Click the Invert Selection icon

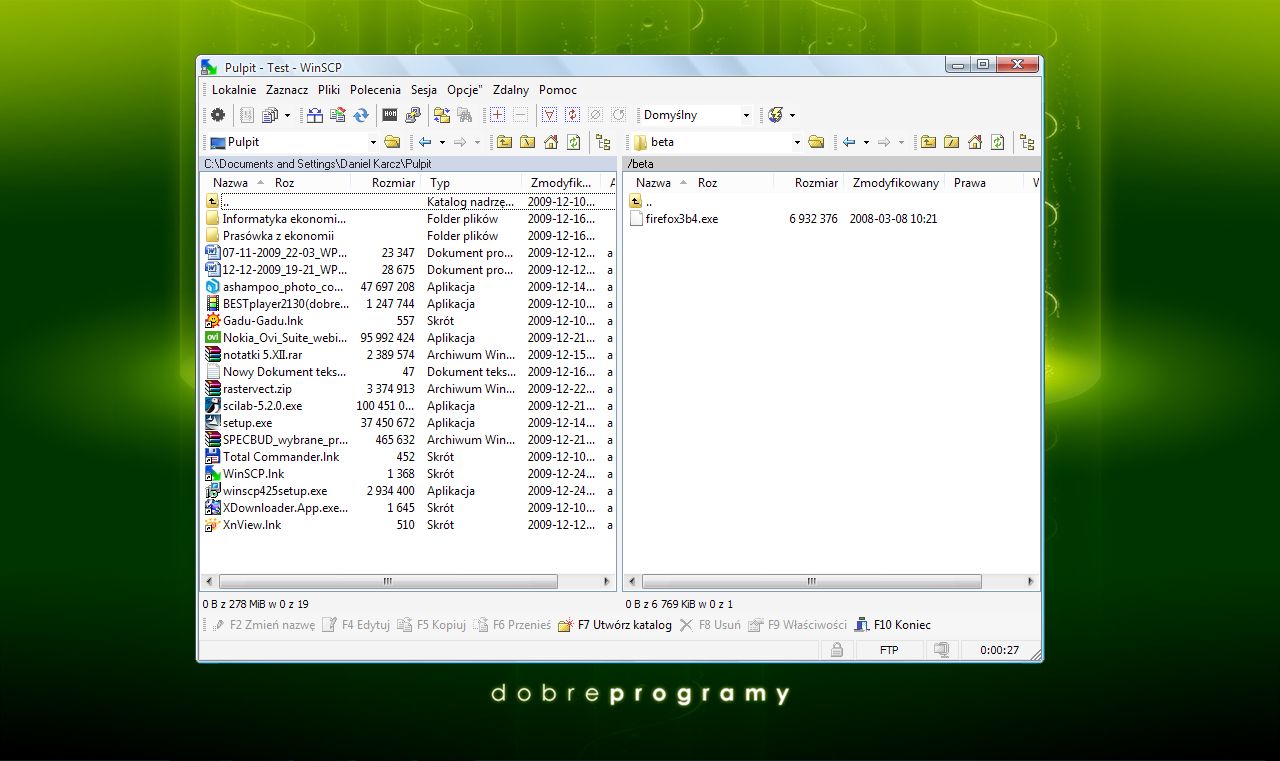pos(572,115)
